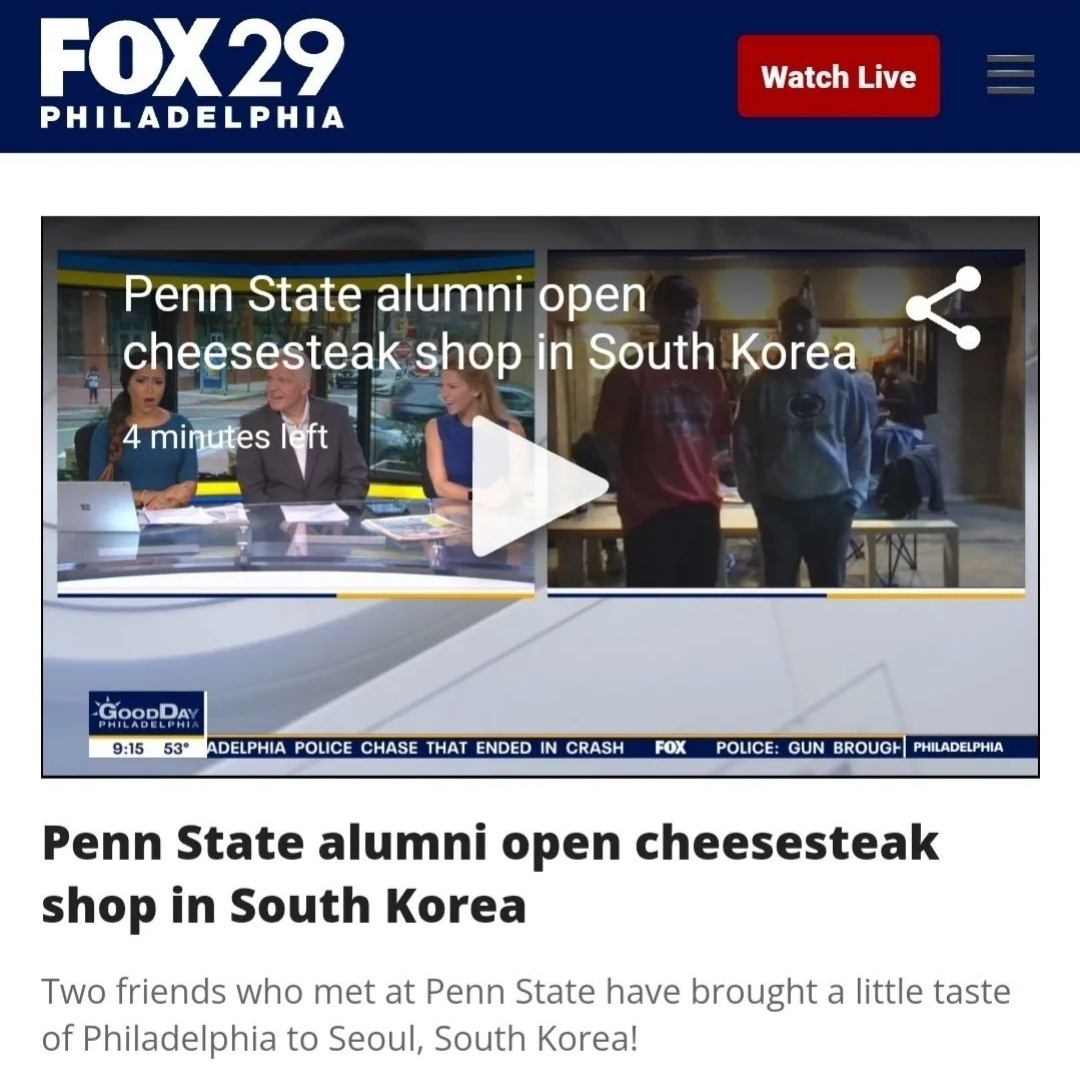Click the Watch Live button
Image resolution: width=1080 pixels, height=1070 pixels.
point(838,76)
